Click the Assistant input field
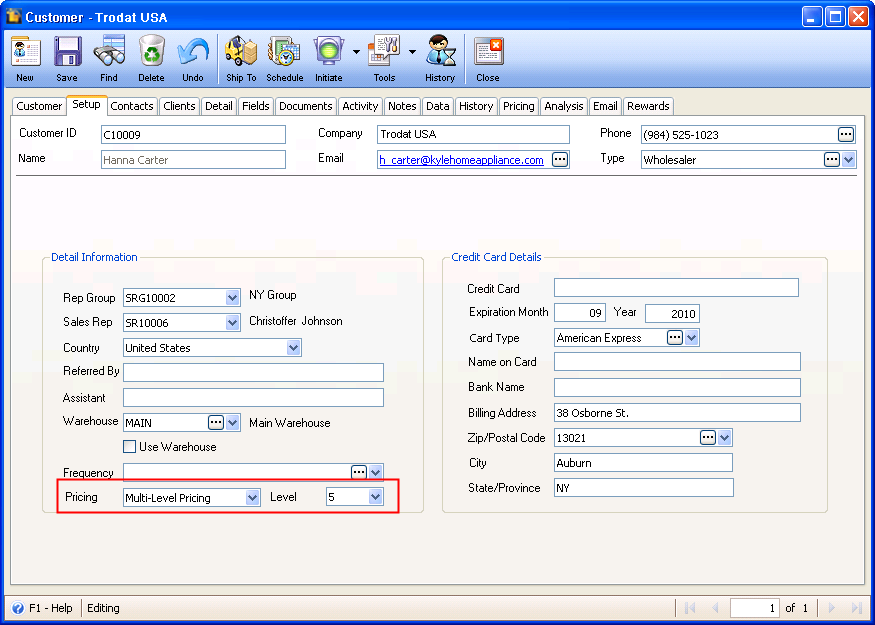This screenshot has width=875, height=625. (253, 397)
